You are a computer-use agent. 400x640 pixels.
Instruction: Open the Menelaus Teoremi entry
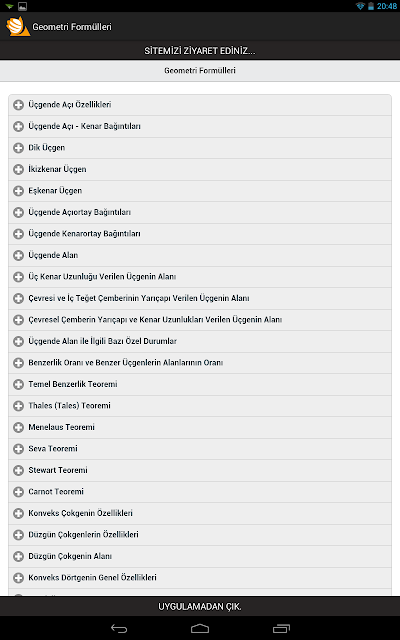[x=200, y=427]
